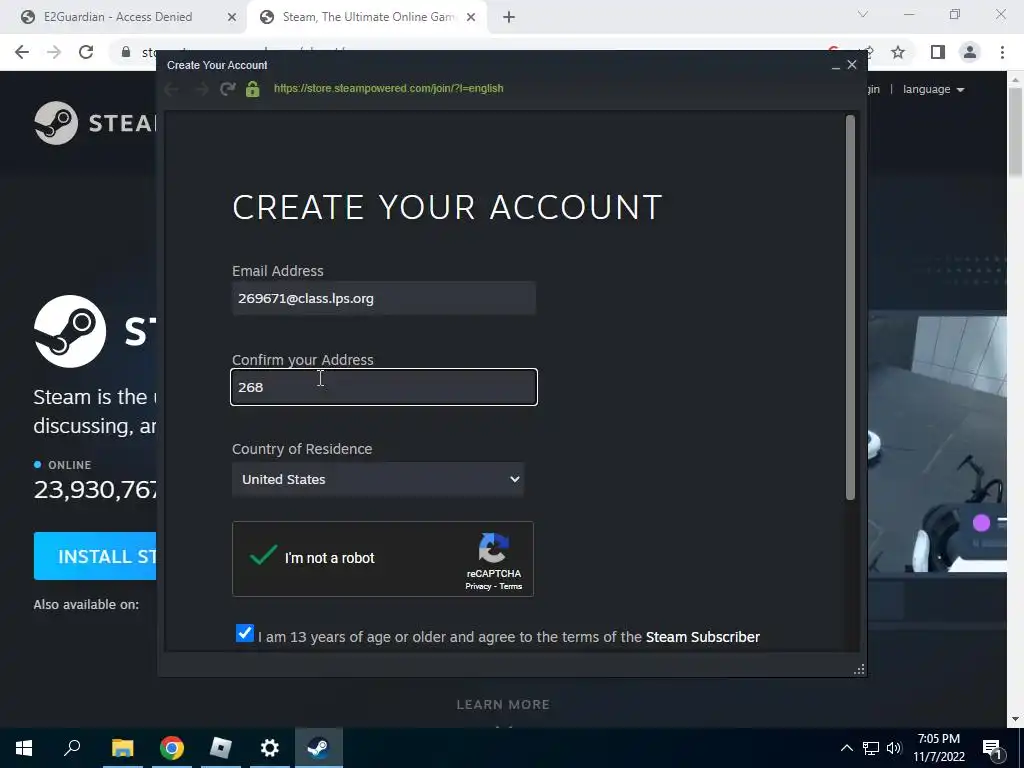Open the language dropdown on Steam page
This screenshot has width=1024, height=768.
(x=933, y=89)
